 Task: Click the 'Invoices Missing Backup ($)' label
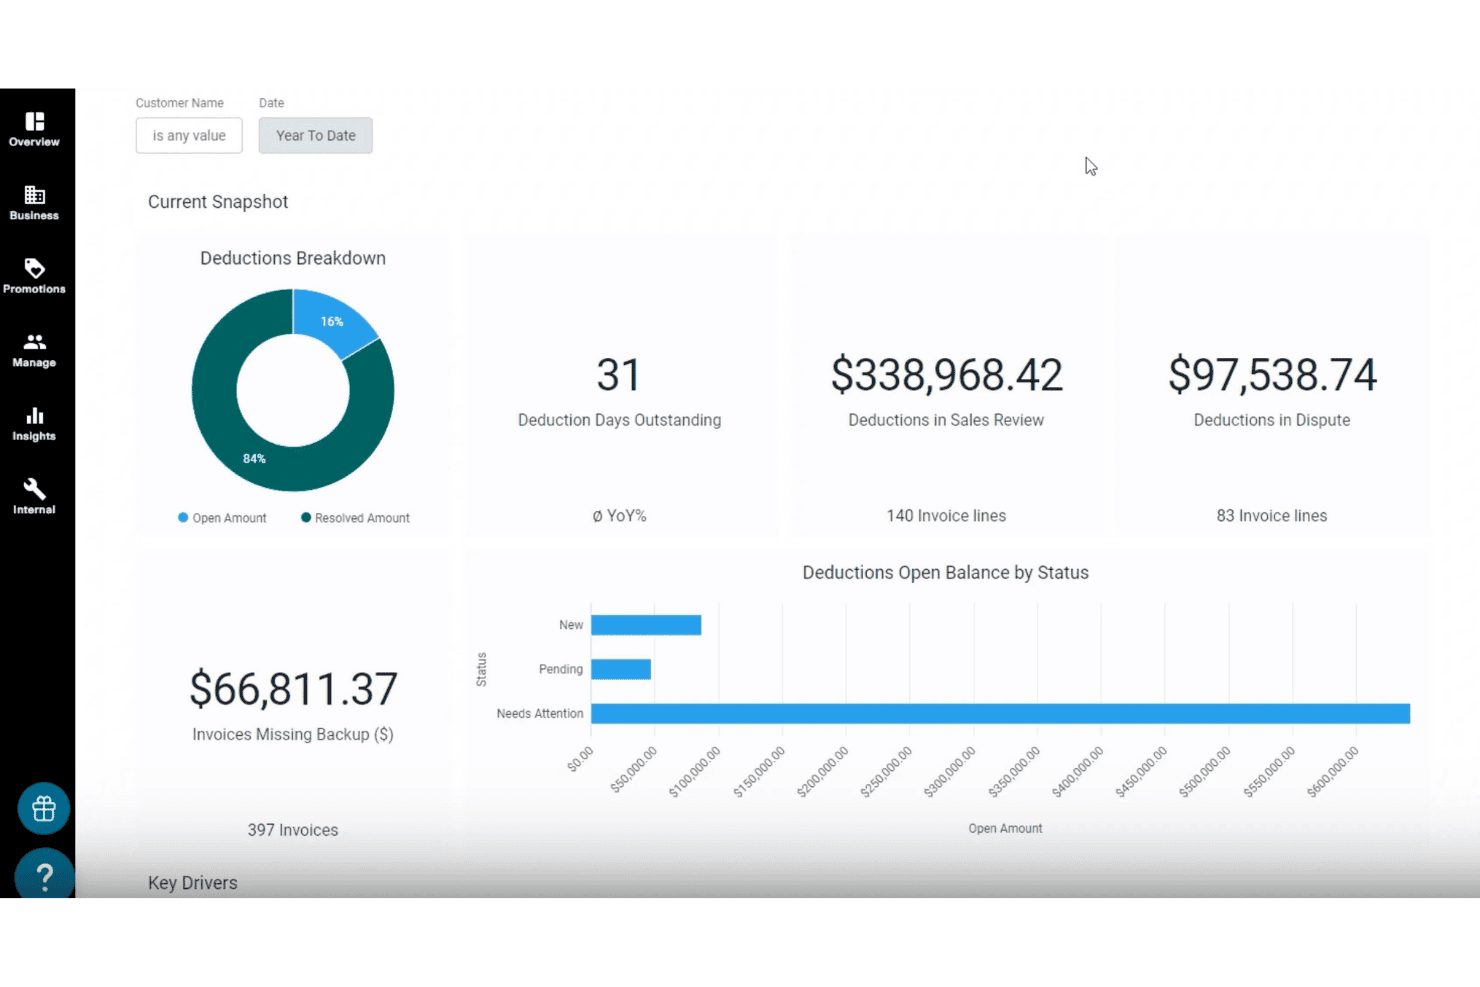tap(293, 734)
